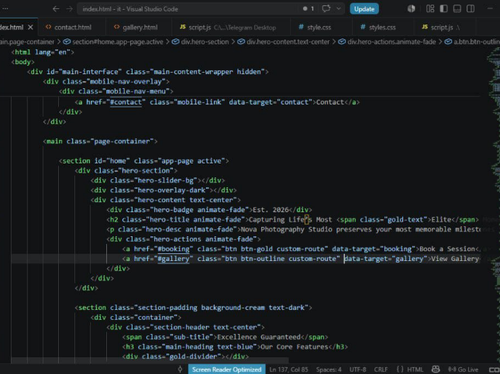Close the index.html tab

(30, 27)
